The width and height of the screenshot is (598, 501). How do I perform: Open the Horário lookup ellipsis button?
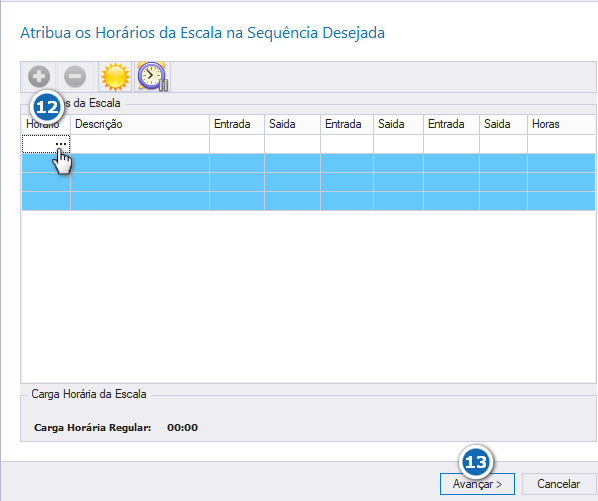[61, 144]
